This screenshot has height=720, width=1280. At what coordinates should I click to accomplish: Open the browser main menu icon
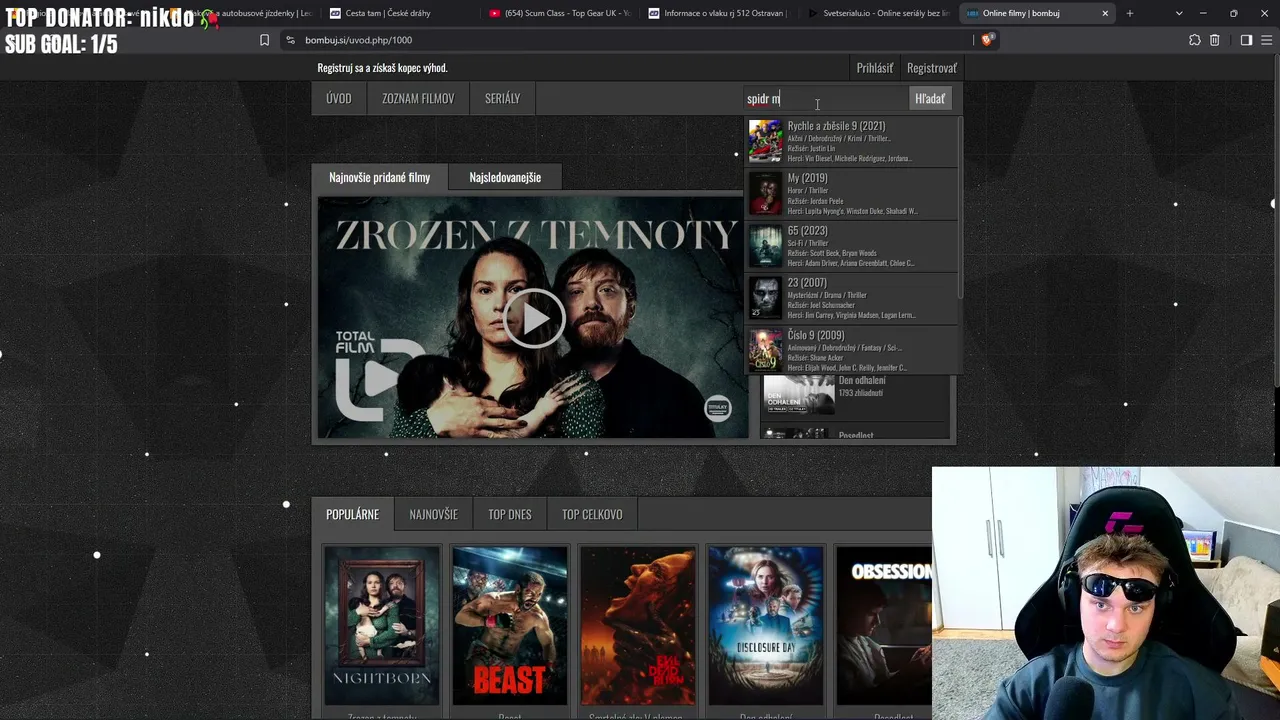pyautogui.click(x=1267, y=40)
